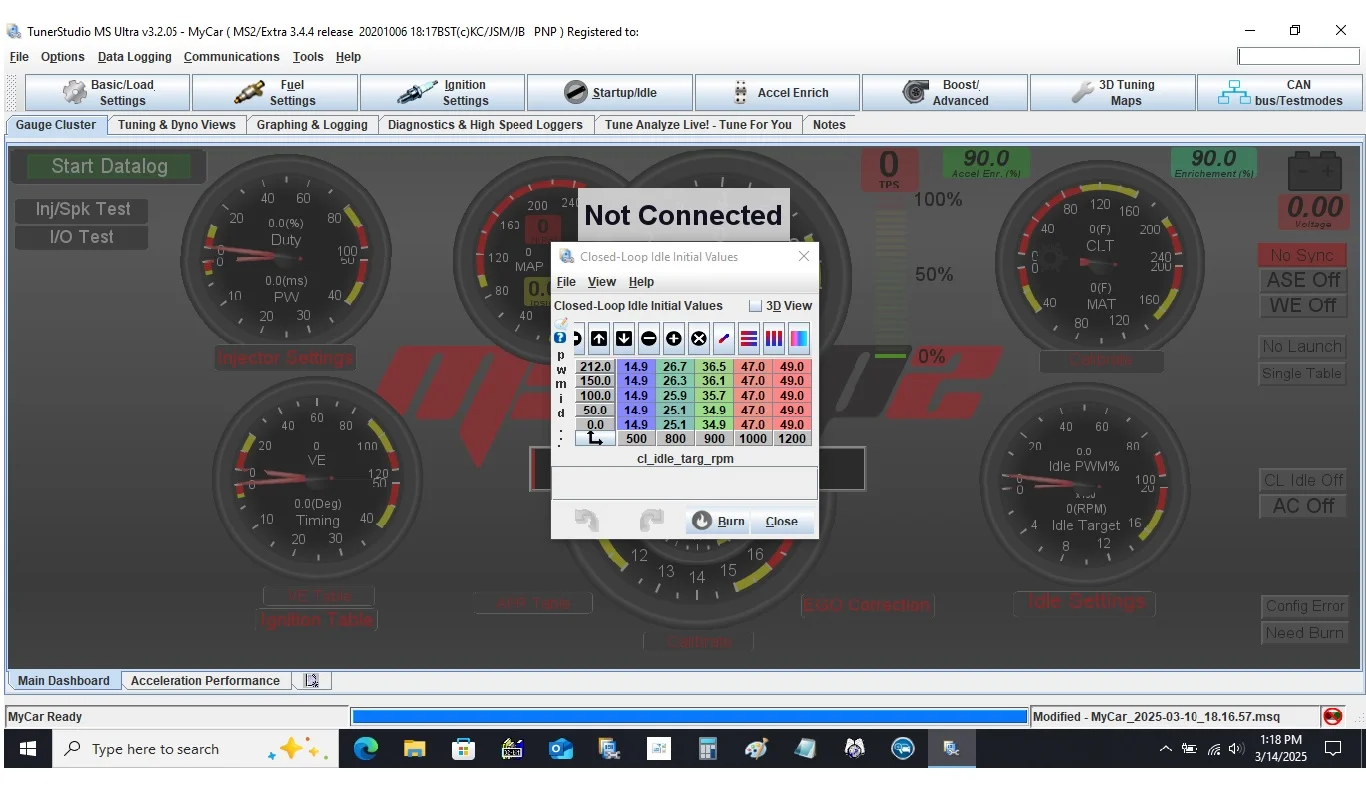This screenshot has width=1366, height=807.
Task: Click the small icon beside Acceleration Performance tab
Action: [312, 681]
